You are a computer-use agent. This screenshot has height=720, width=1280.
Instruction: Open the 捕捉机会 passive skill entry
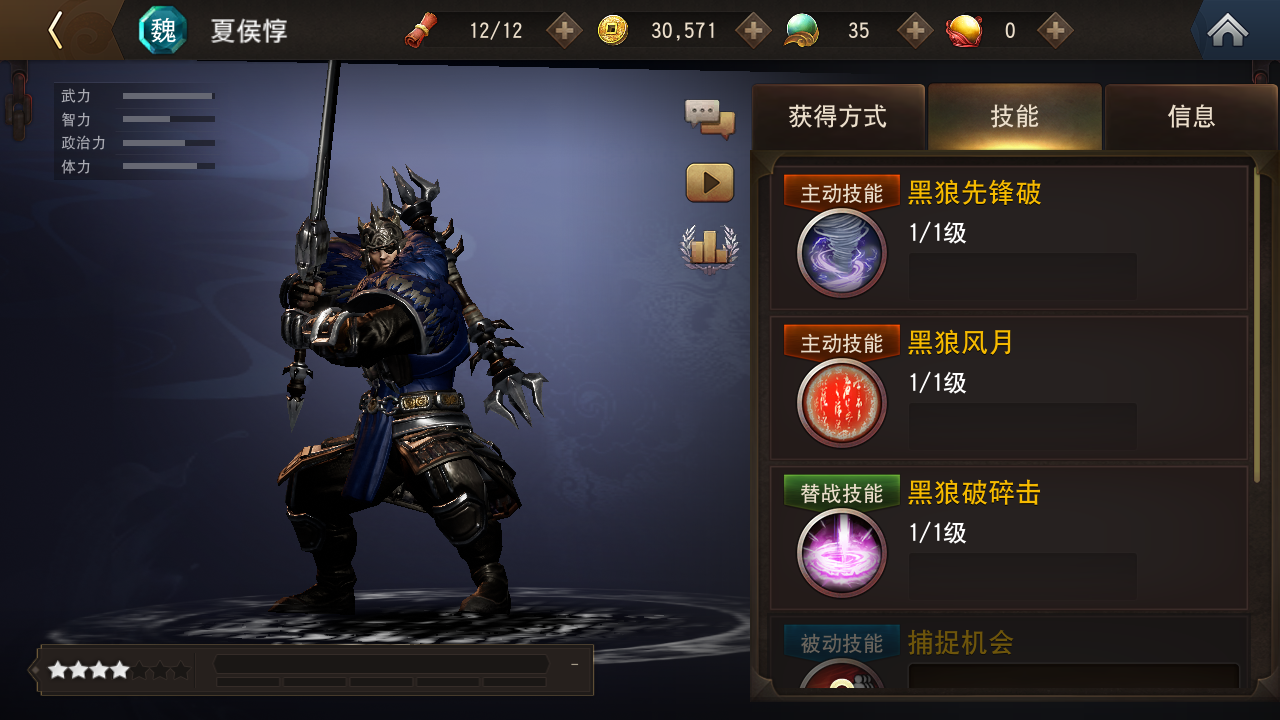click(x=1010, y=656)
